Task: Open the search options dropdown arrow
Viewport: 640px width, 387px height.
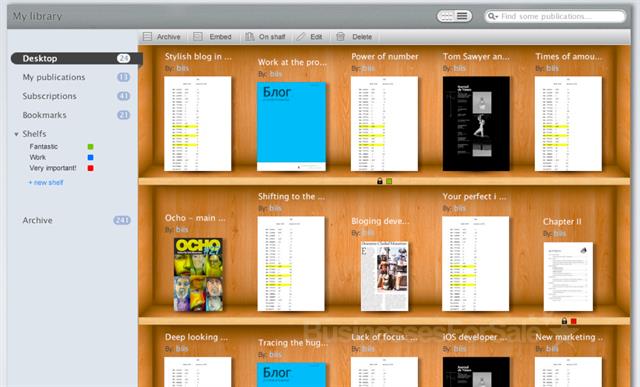Action: [496, 17]
